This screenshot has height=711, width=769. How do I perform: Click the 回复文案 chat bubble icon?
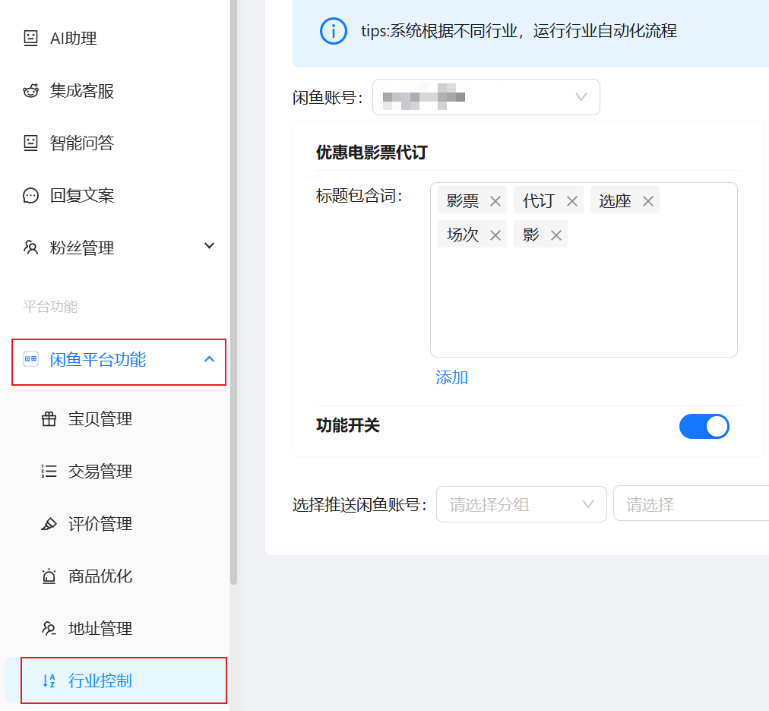(30, 196)
